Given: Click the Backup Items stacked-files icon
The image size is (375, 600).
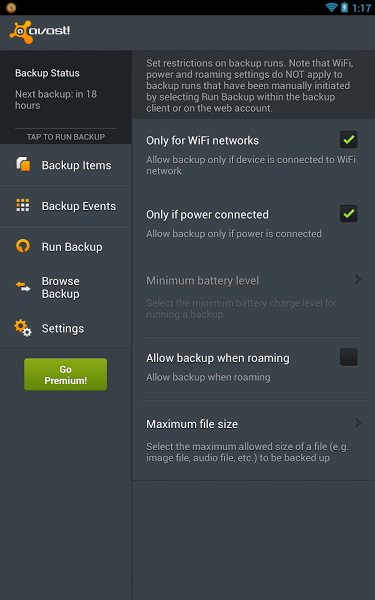Looking at the screenshot, I should click(23, 164).
